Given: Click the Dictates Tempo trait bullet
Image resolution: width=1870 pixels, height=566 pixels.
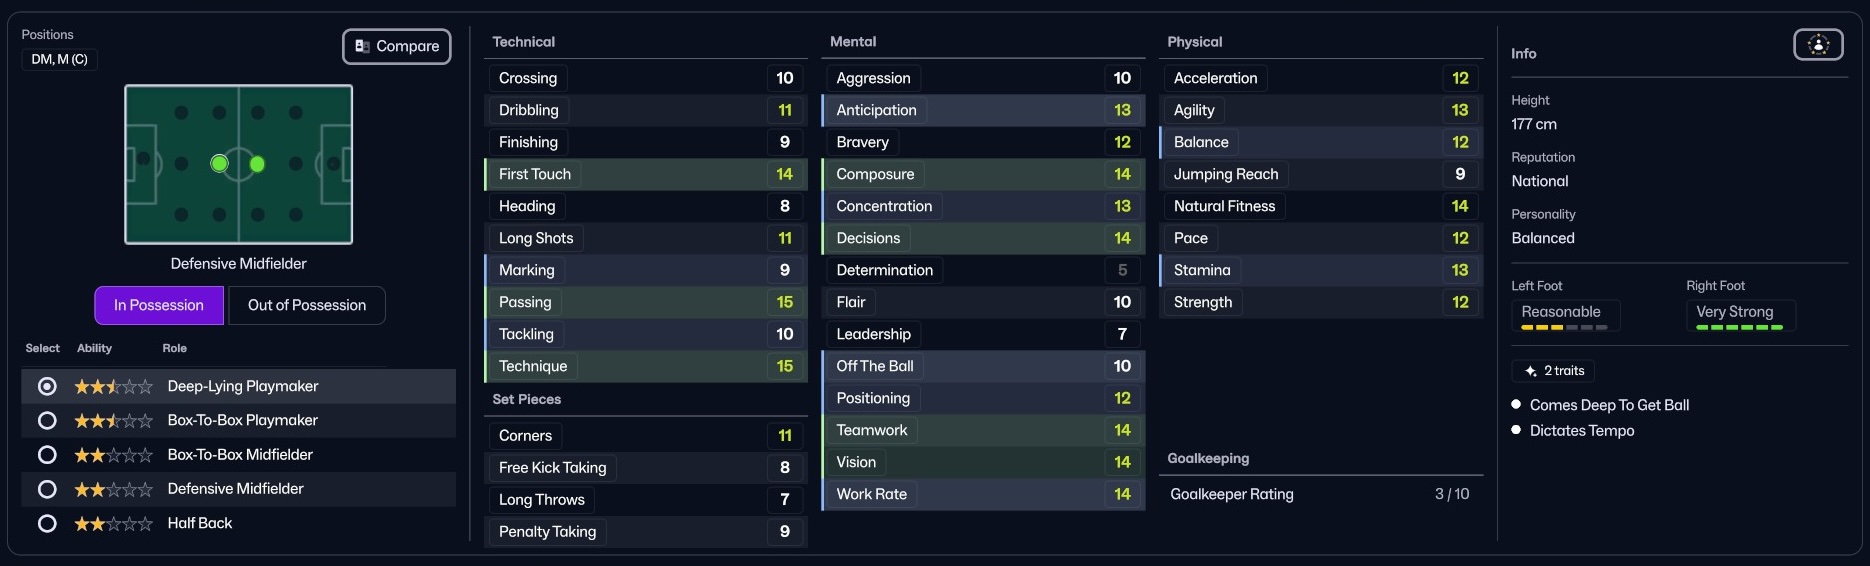Looking at the screenshot, I should [x=1516, y=430].
